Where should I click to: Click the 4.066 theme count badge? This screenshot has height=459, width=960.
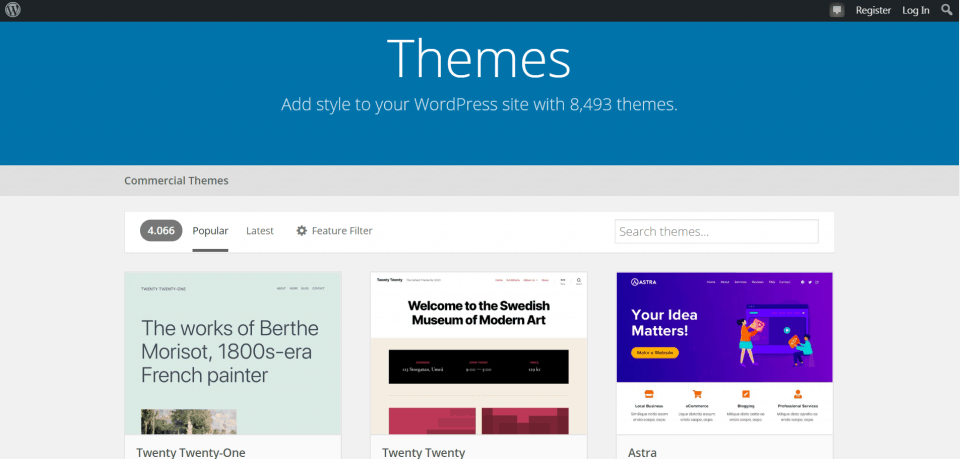click(x=161, y=231)
